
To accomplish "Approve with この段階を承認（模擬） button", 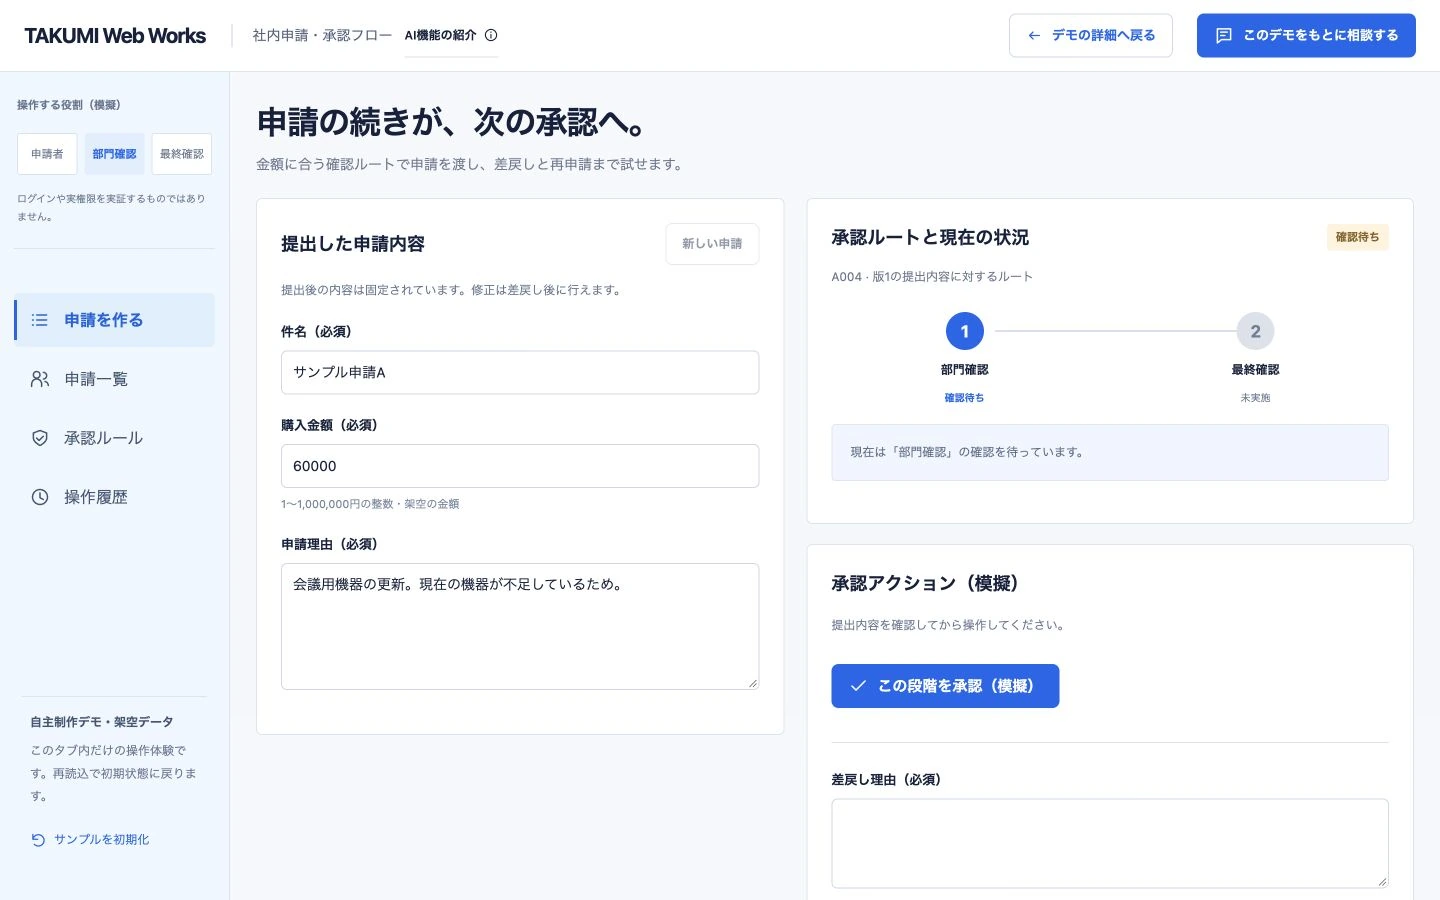I will coord(945,686).
